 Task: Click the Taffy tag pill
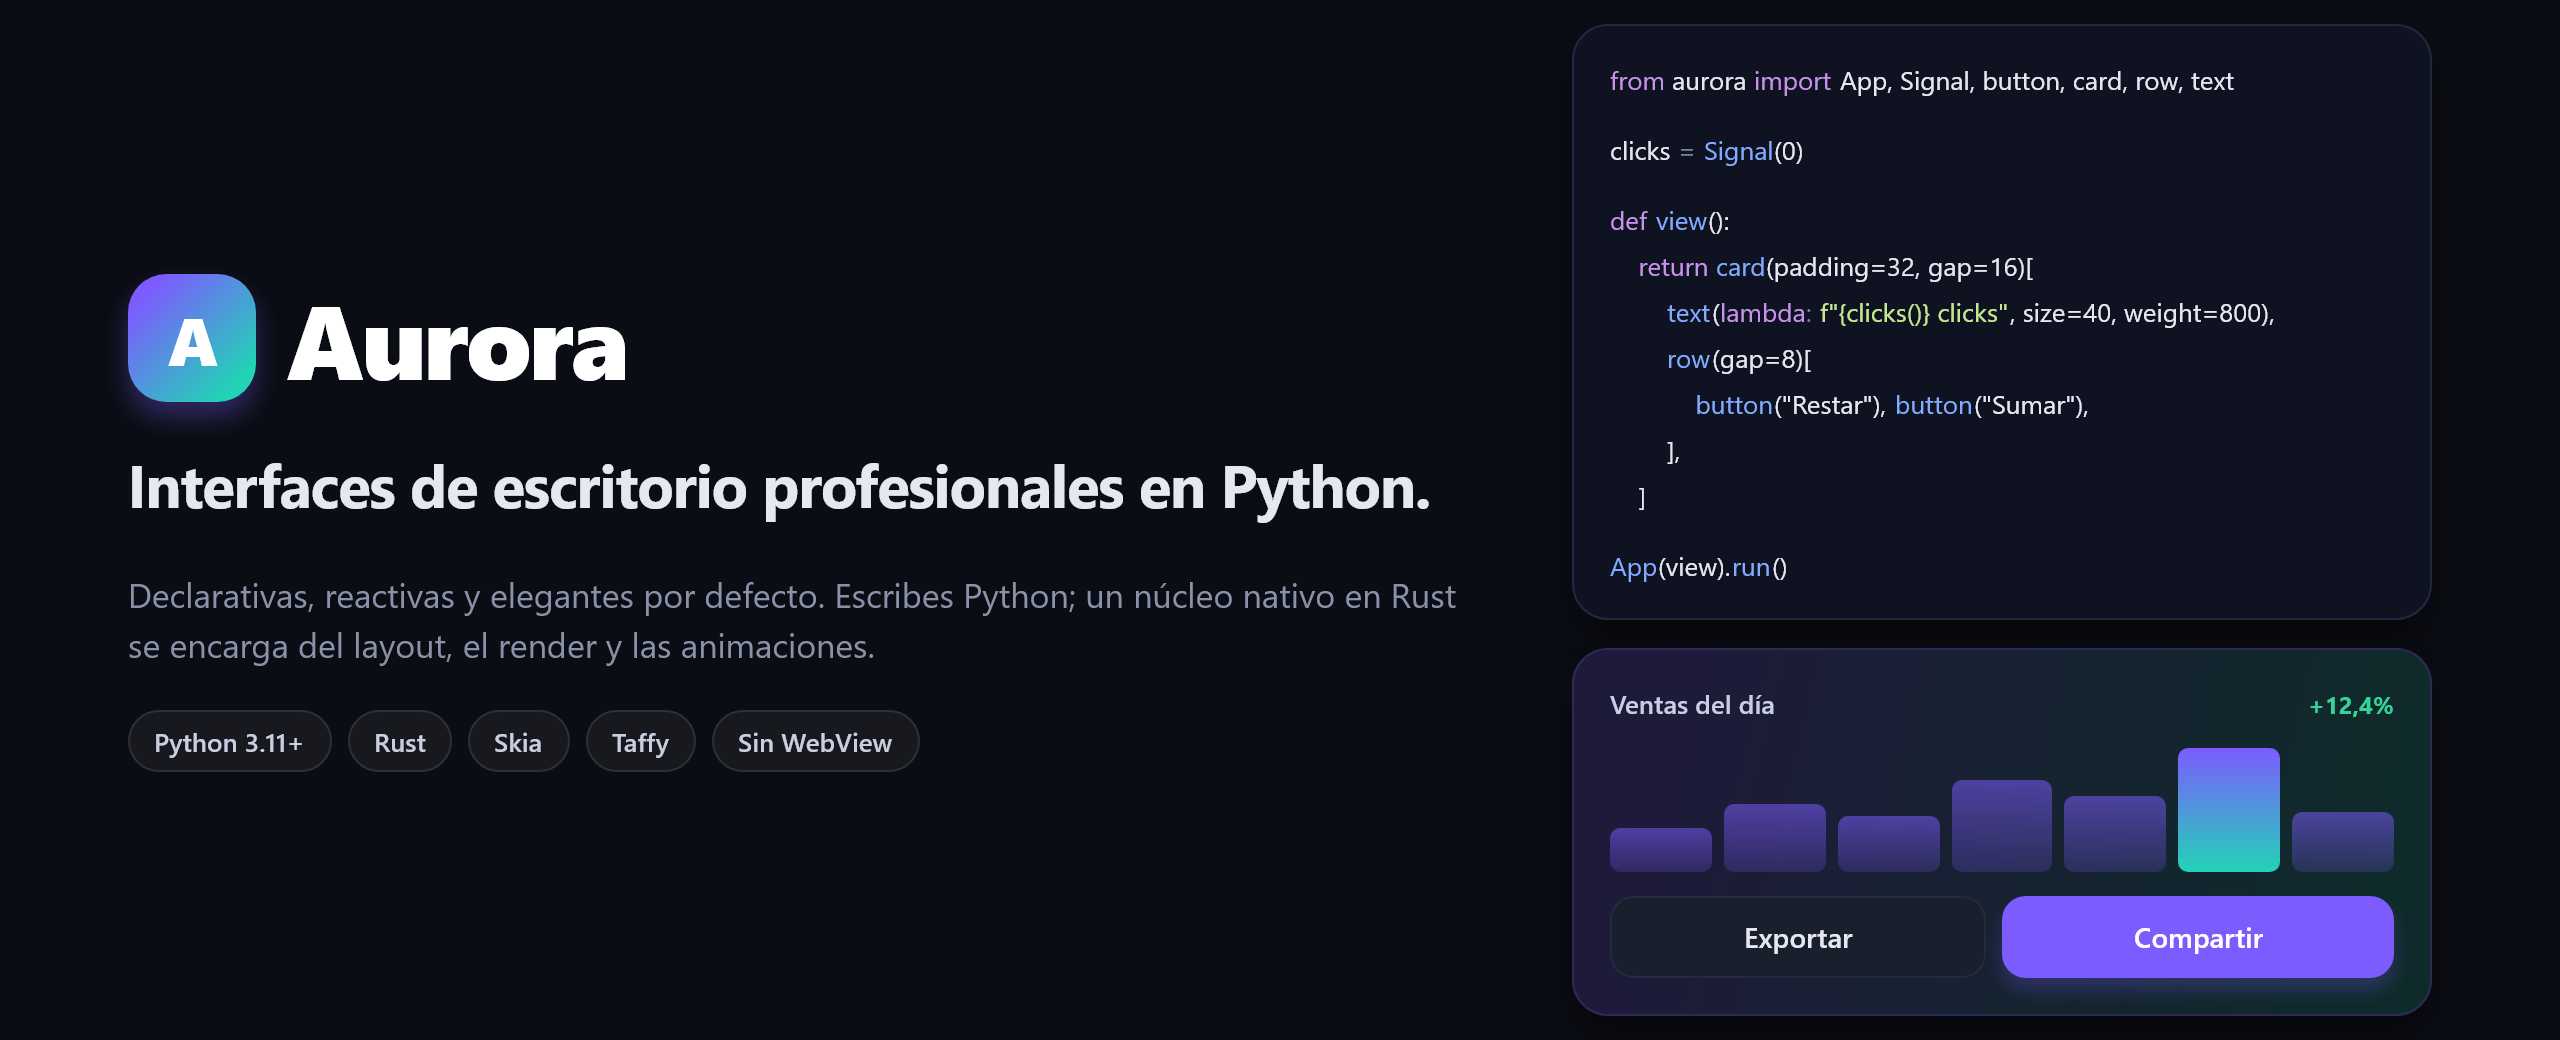click(640, 742)
